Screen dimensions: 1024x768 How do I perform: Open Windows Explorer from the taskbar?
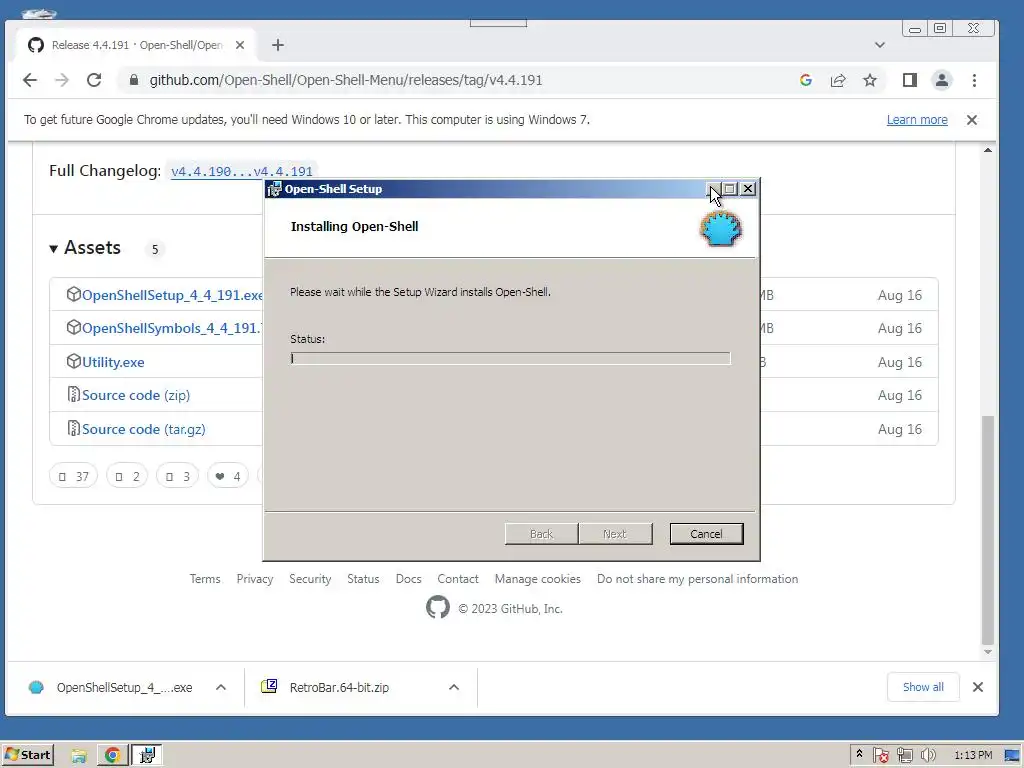coord(79,756)
